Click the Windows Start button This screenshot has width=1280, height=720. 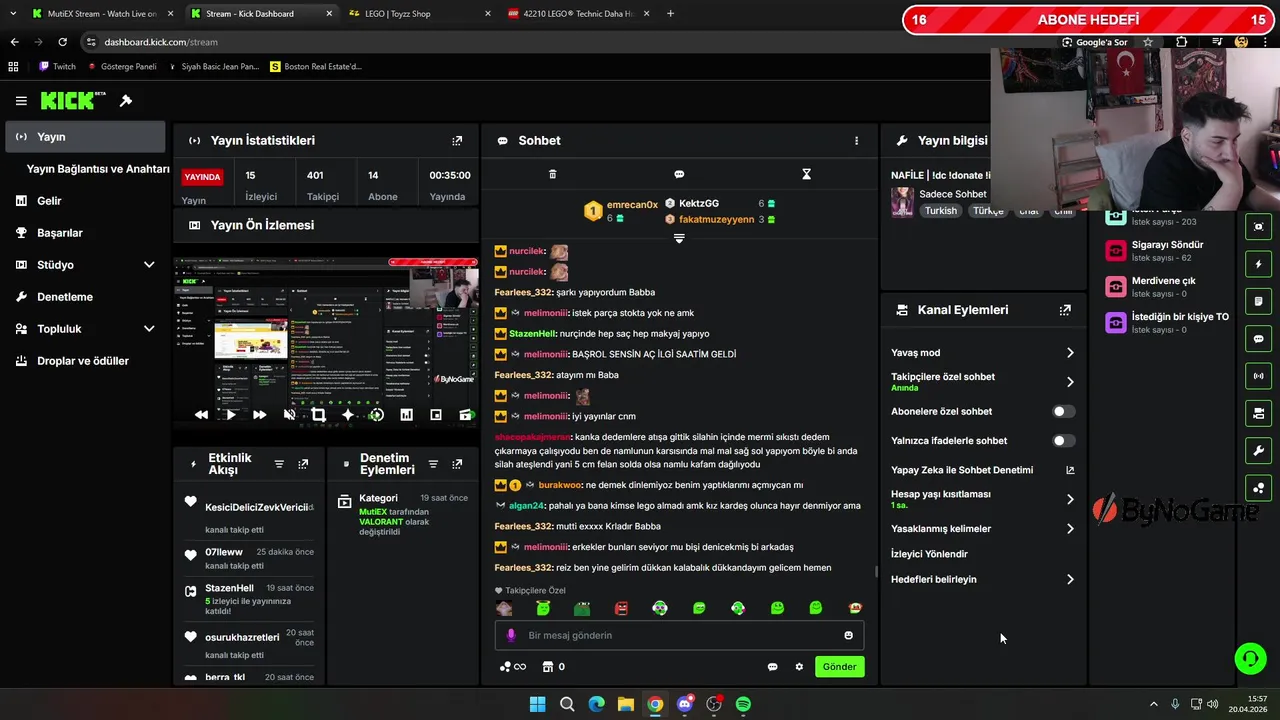tap(537, 704)
